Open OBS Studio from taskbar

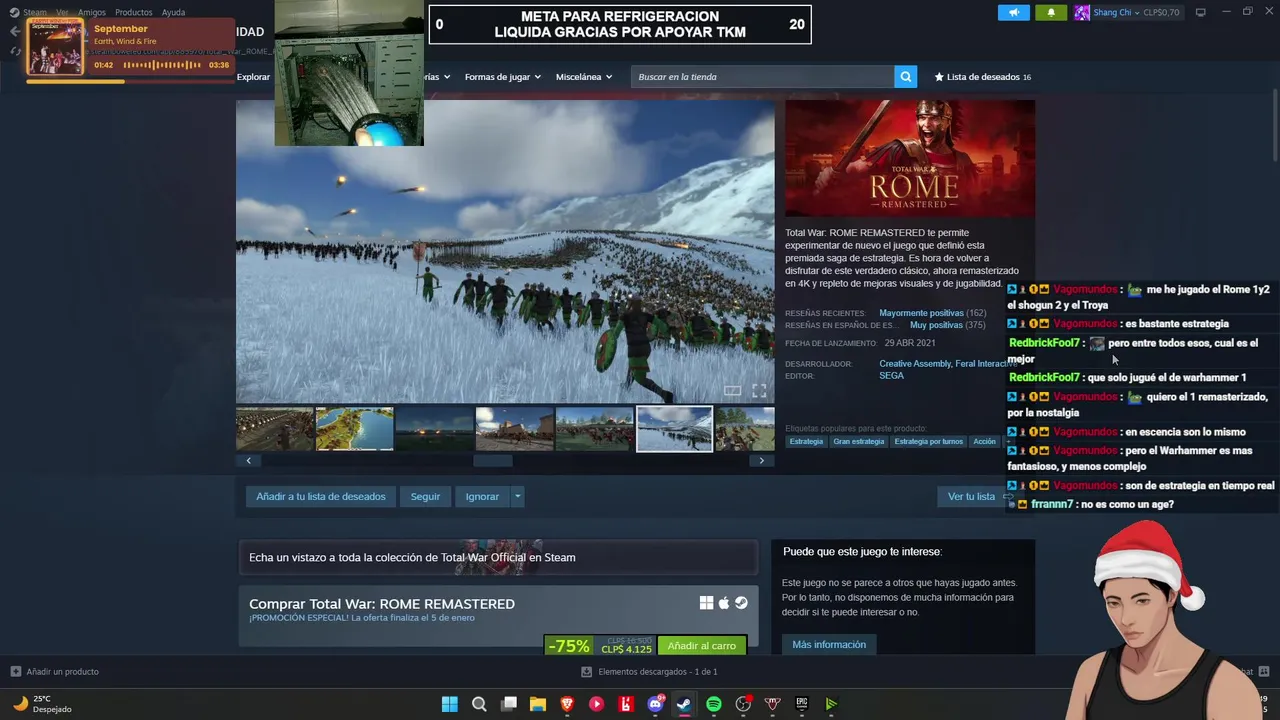tap(743, 704)
